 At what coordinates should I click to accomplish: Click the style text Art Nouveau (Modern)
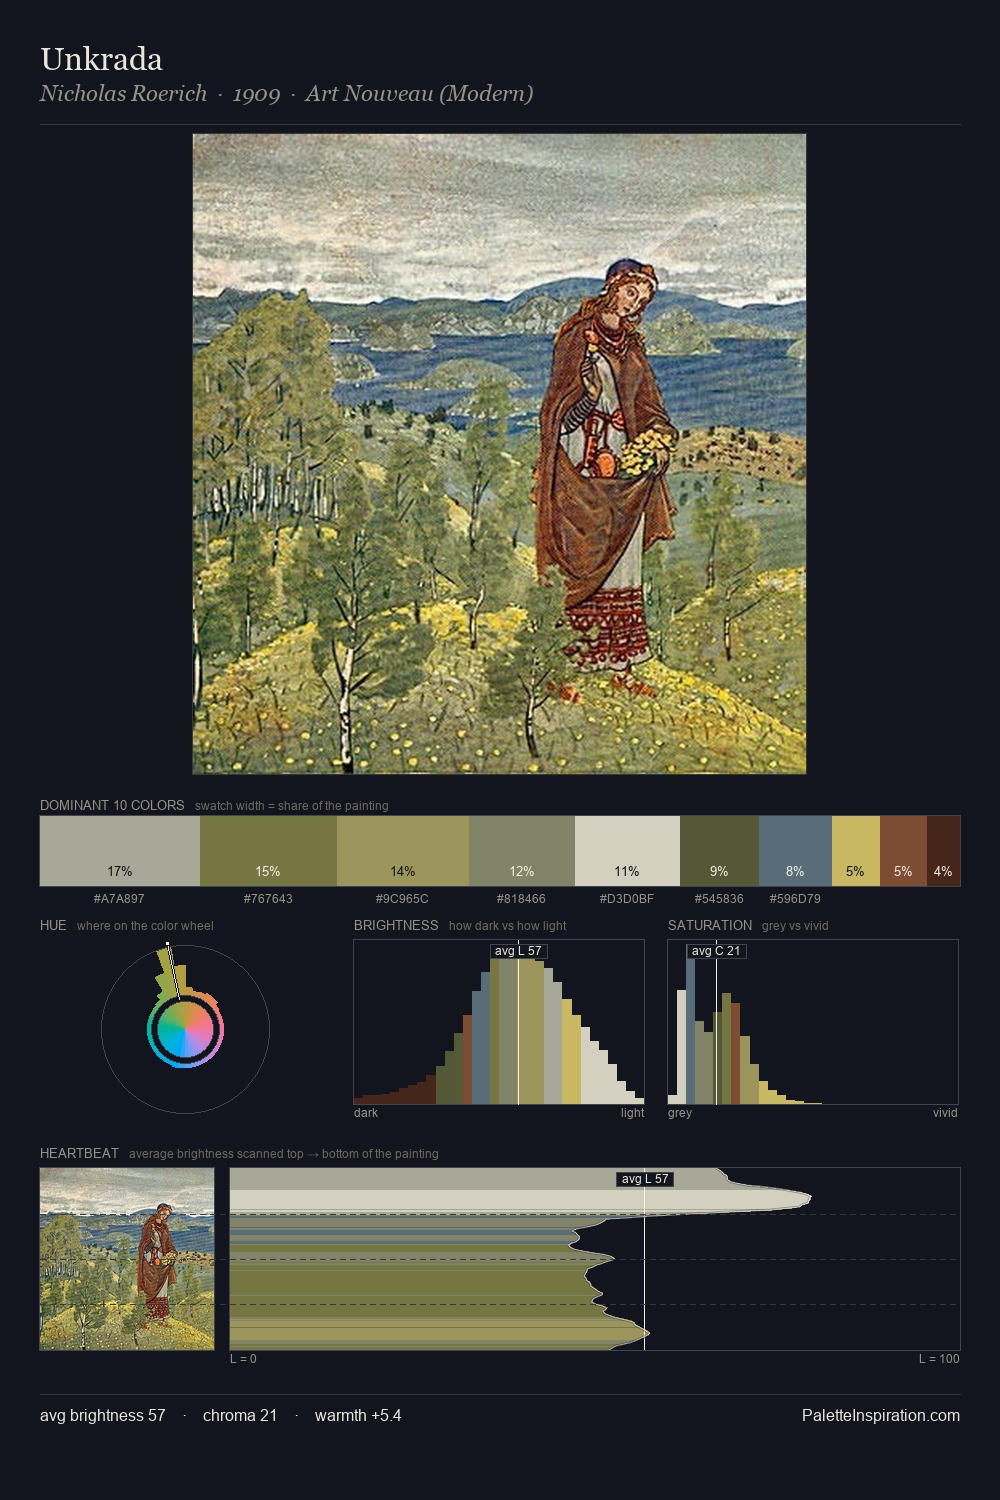point(419,93)
